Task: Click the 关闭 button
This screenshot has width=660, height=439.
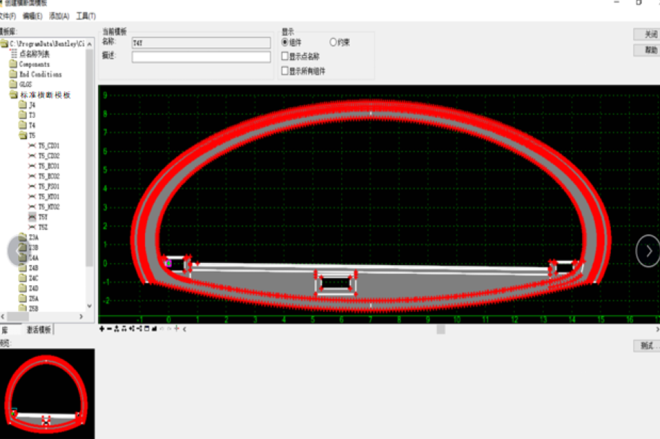Action: [648, 34]
